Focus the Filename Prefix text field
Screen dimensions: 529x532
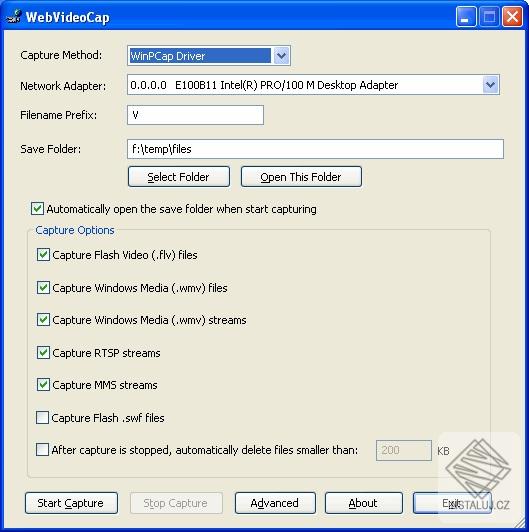195,115
